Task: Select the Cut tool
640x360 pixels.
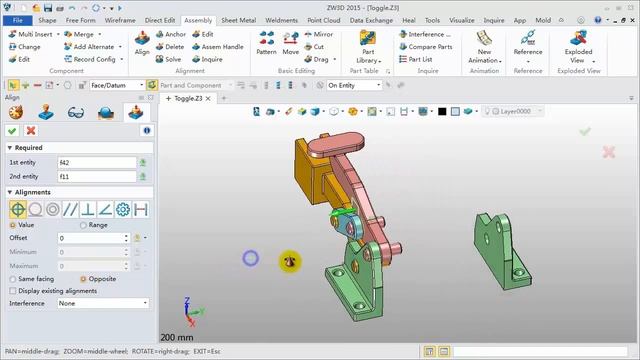Action: (x=314, y=47)
